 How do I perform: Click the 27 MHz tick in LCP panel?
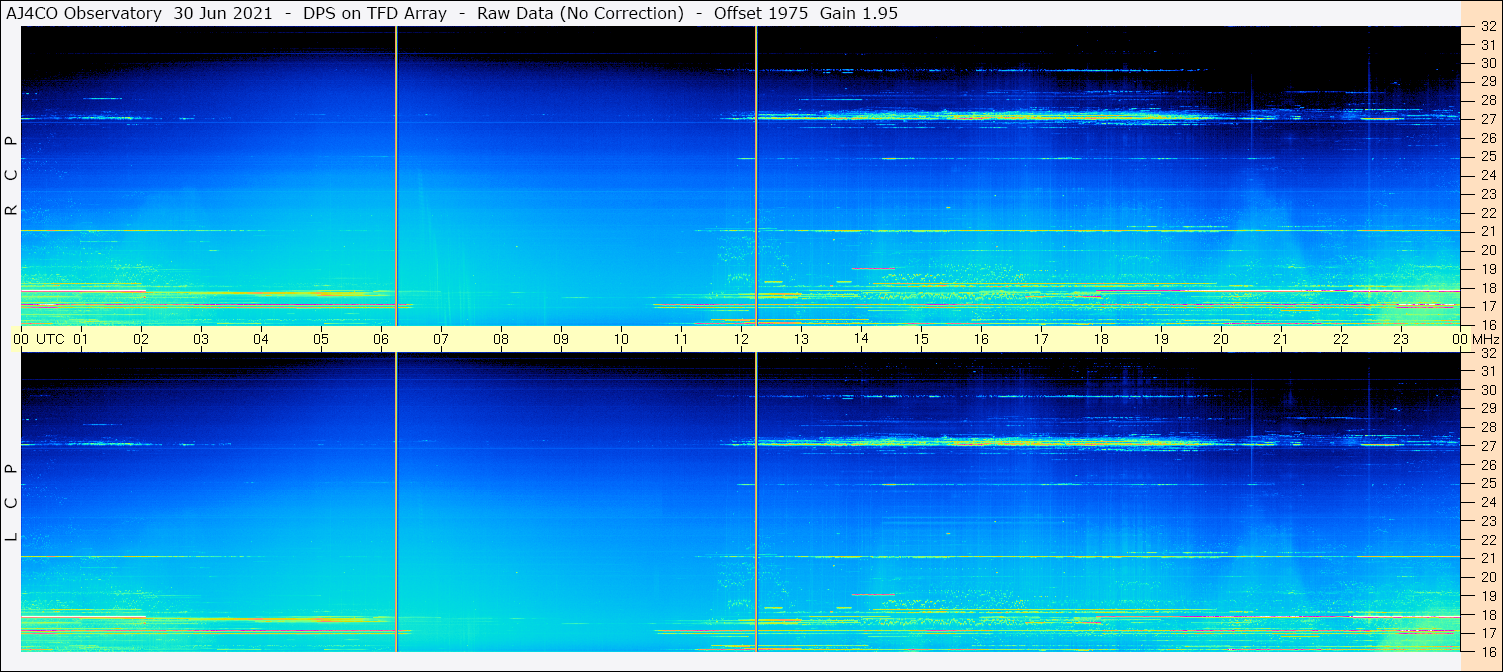coord(1487,446)
